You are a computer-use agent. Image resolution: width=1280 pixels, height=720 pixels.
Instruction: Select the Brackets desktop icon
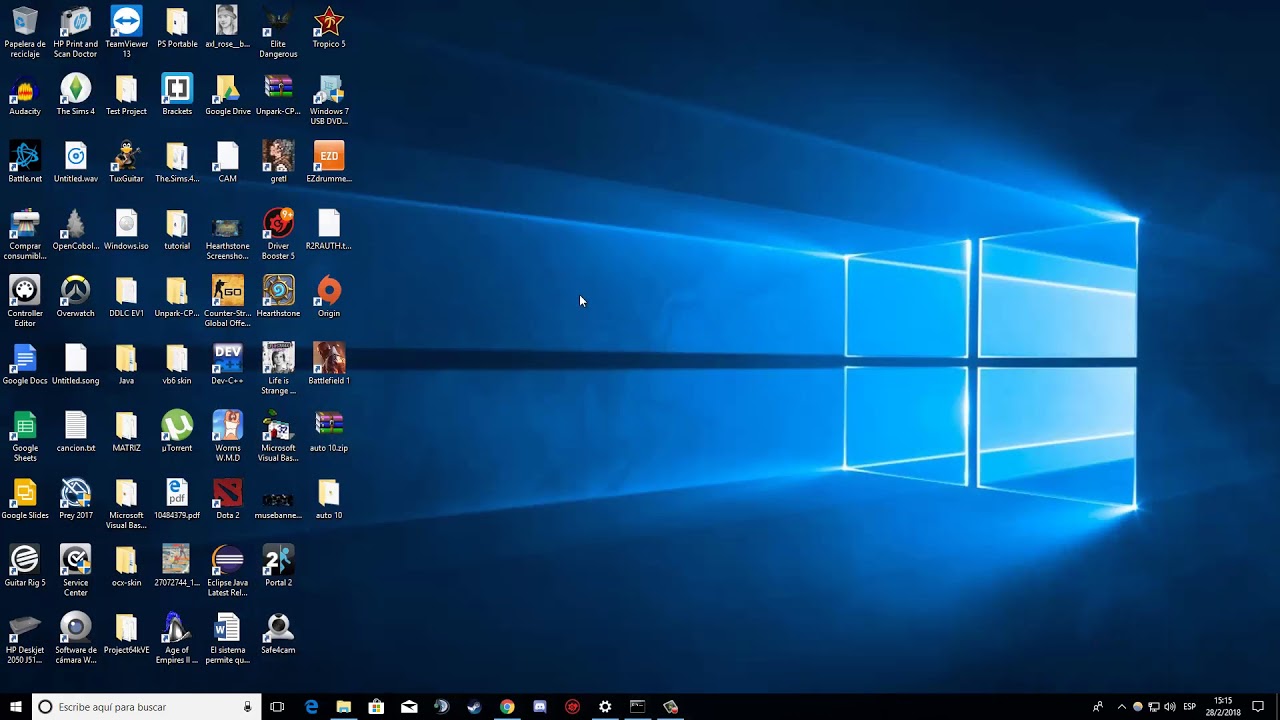[177, 95]
